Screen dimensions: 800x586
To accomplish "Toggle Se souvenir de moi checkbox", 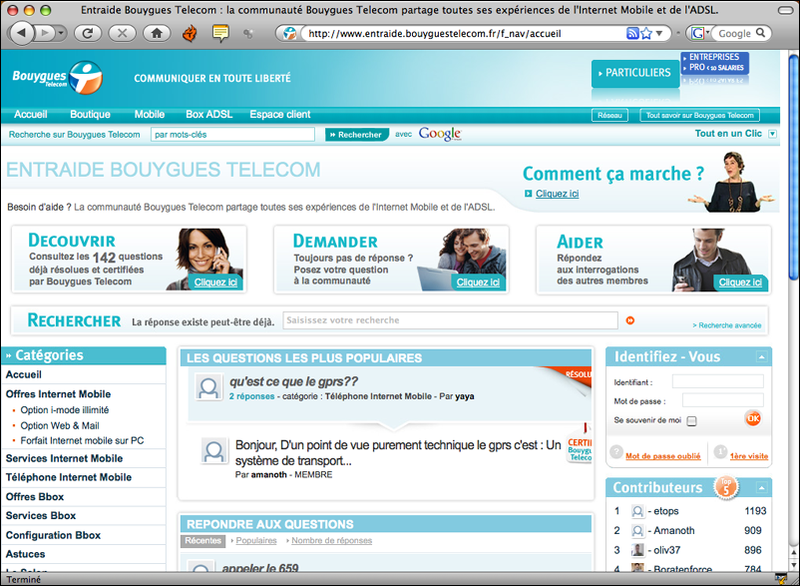I will pyautogui.click(x=692, y=421).
